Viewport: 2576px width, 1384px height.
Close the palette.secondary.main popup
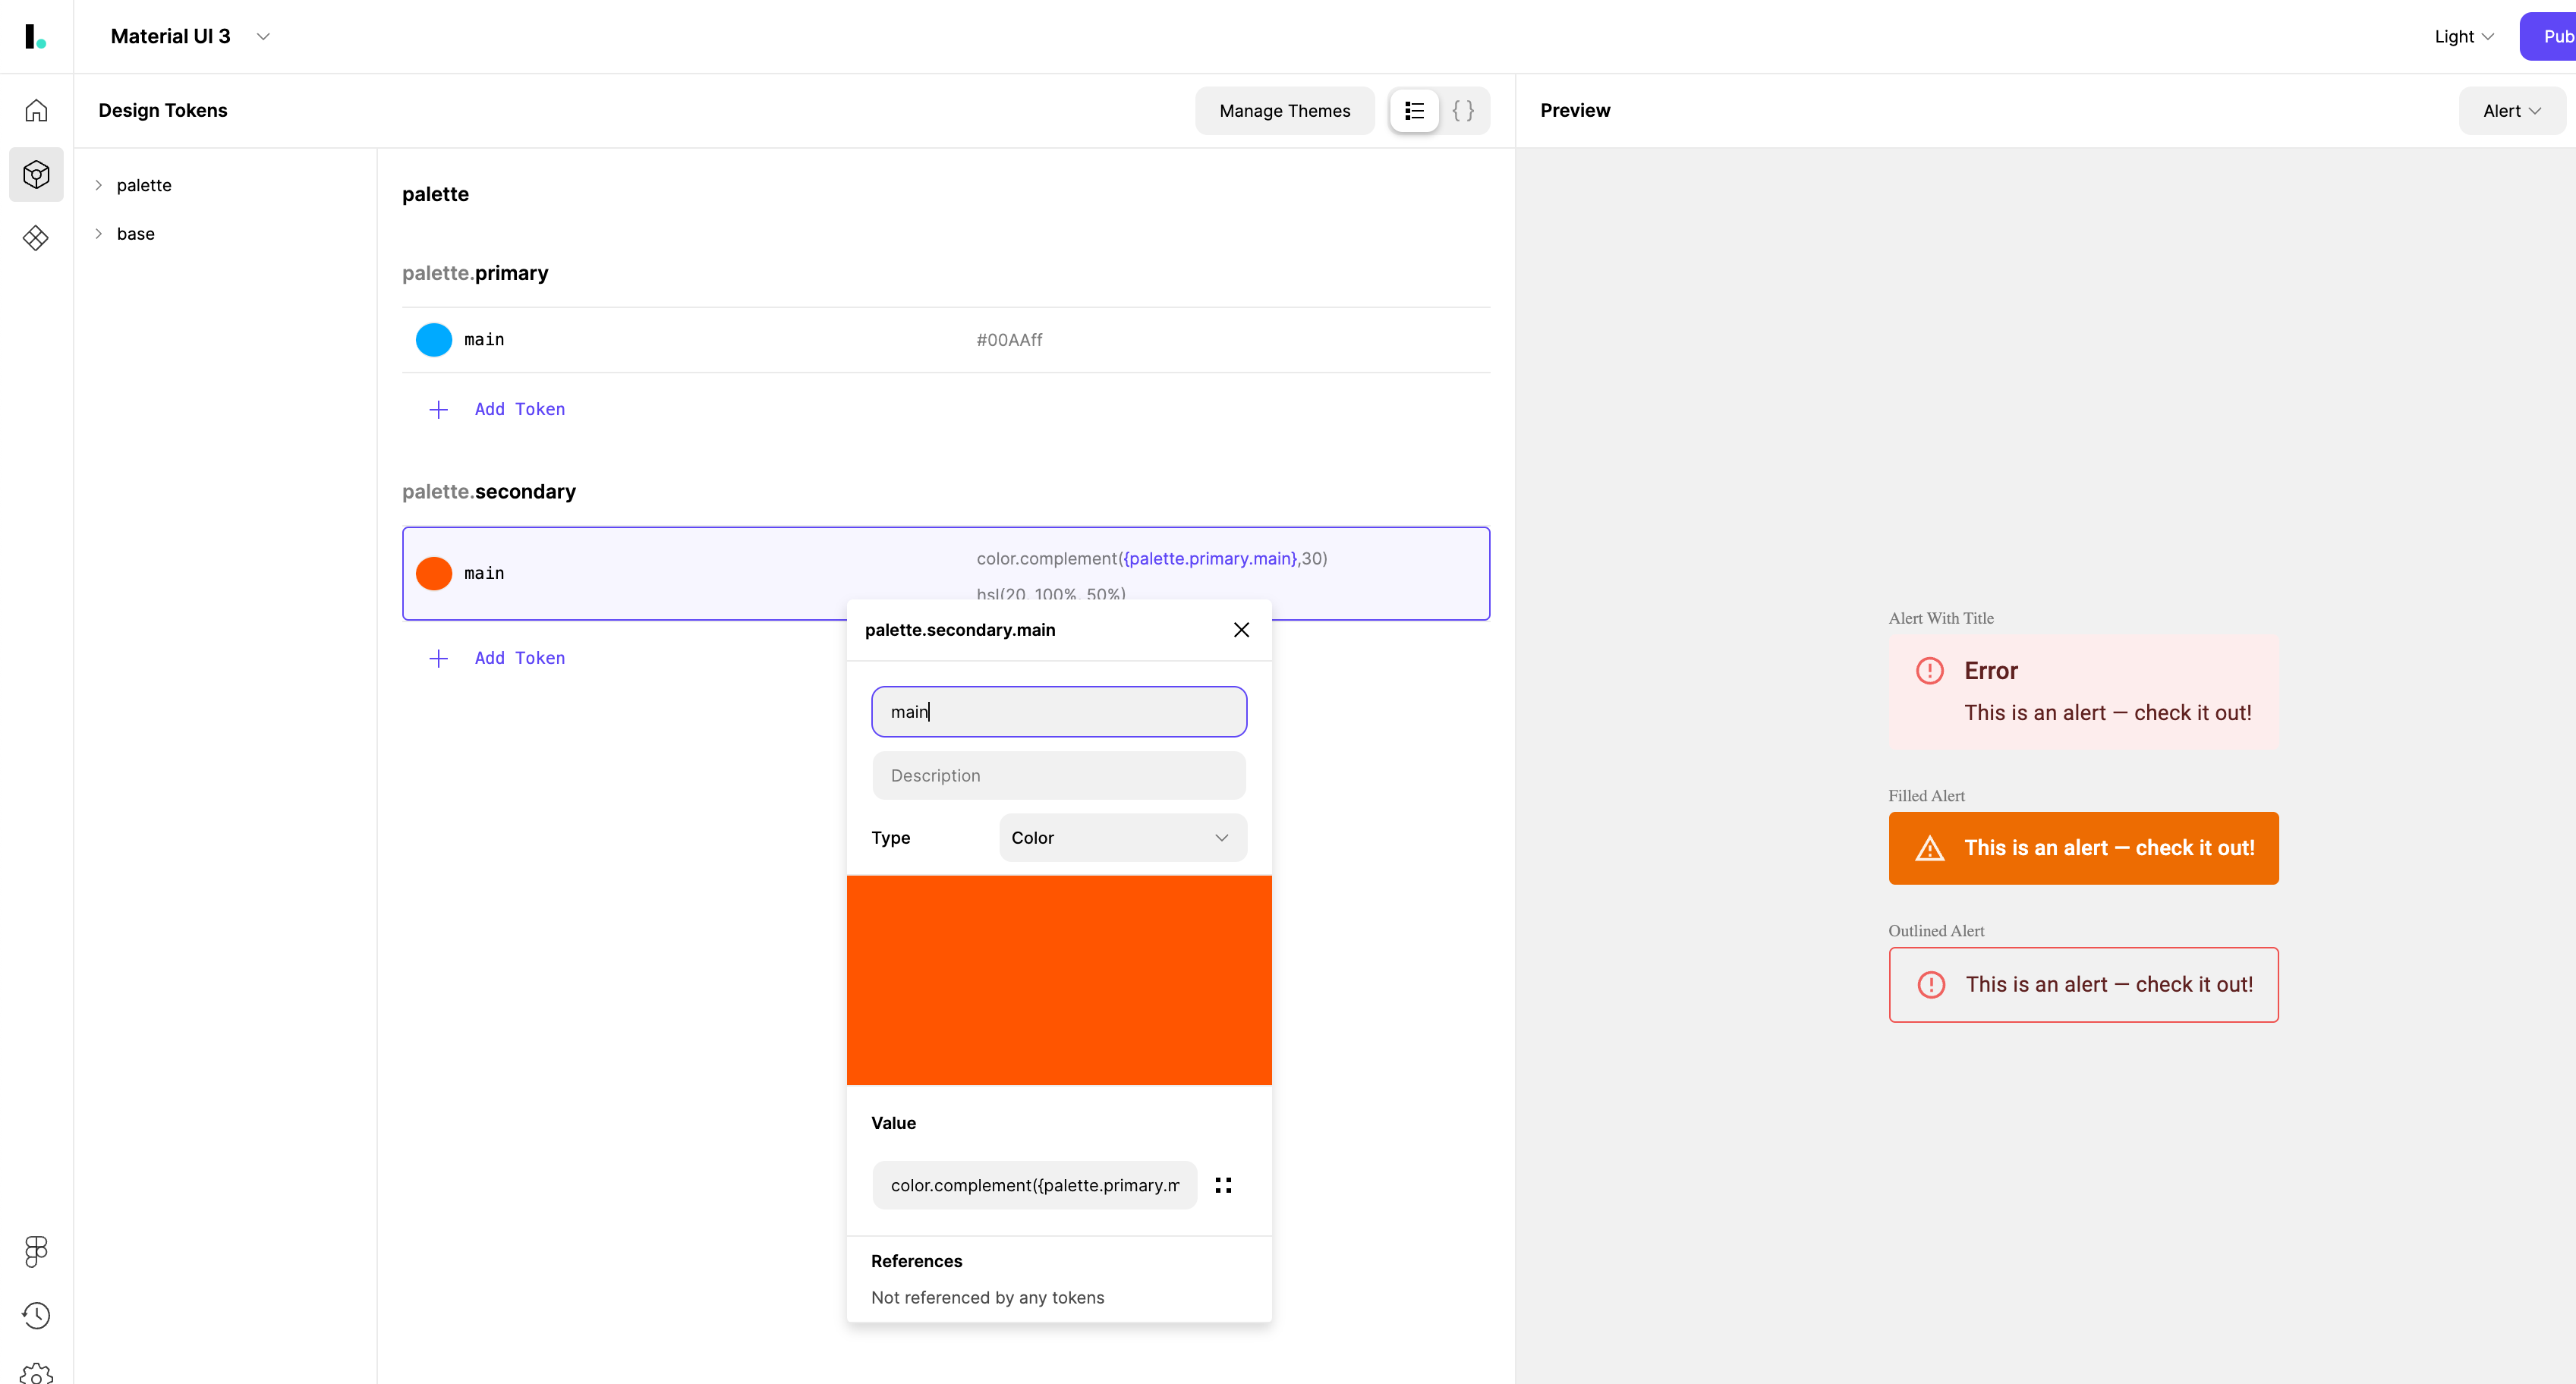click(x=1241, y=630)
